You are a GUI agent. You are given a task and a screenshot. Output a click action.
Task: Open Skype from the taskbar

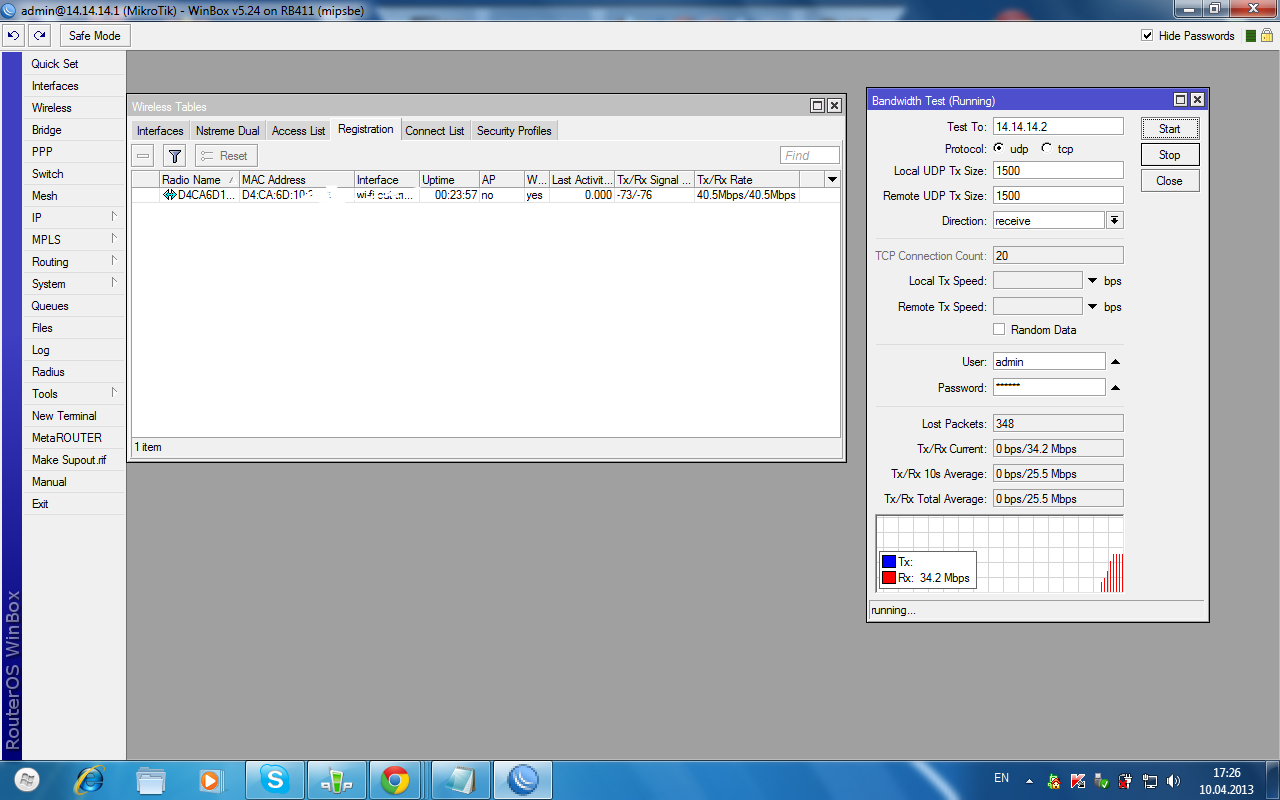pyautogui.click(x=274, y=780)
